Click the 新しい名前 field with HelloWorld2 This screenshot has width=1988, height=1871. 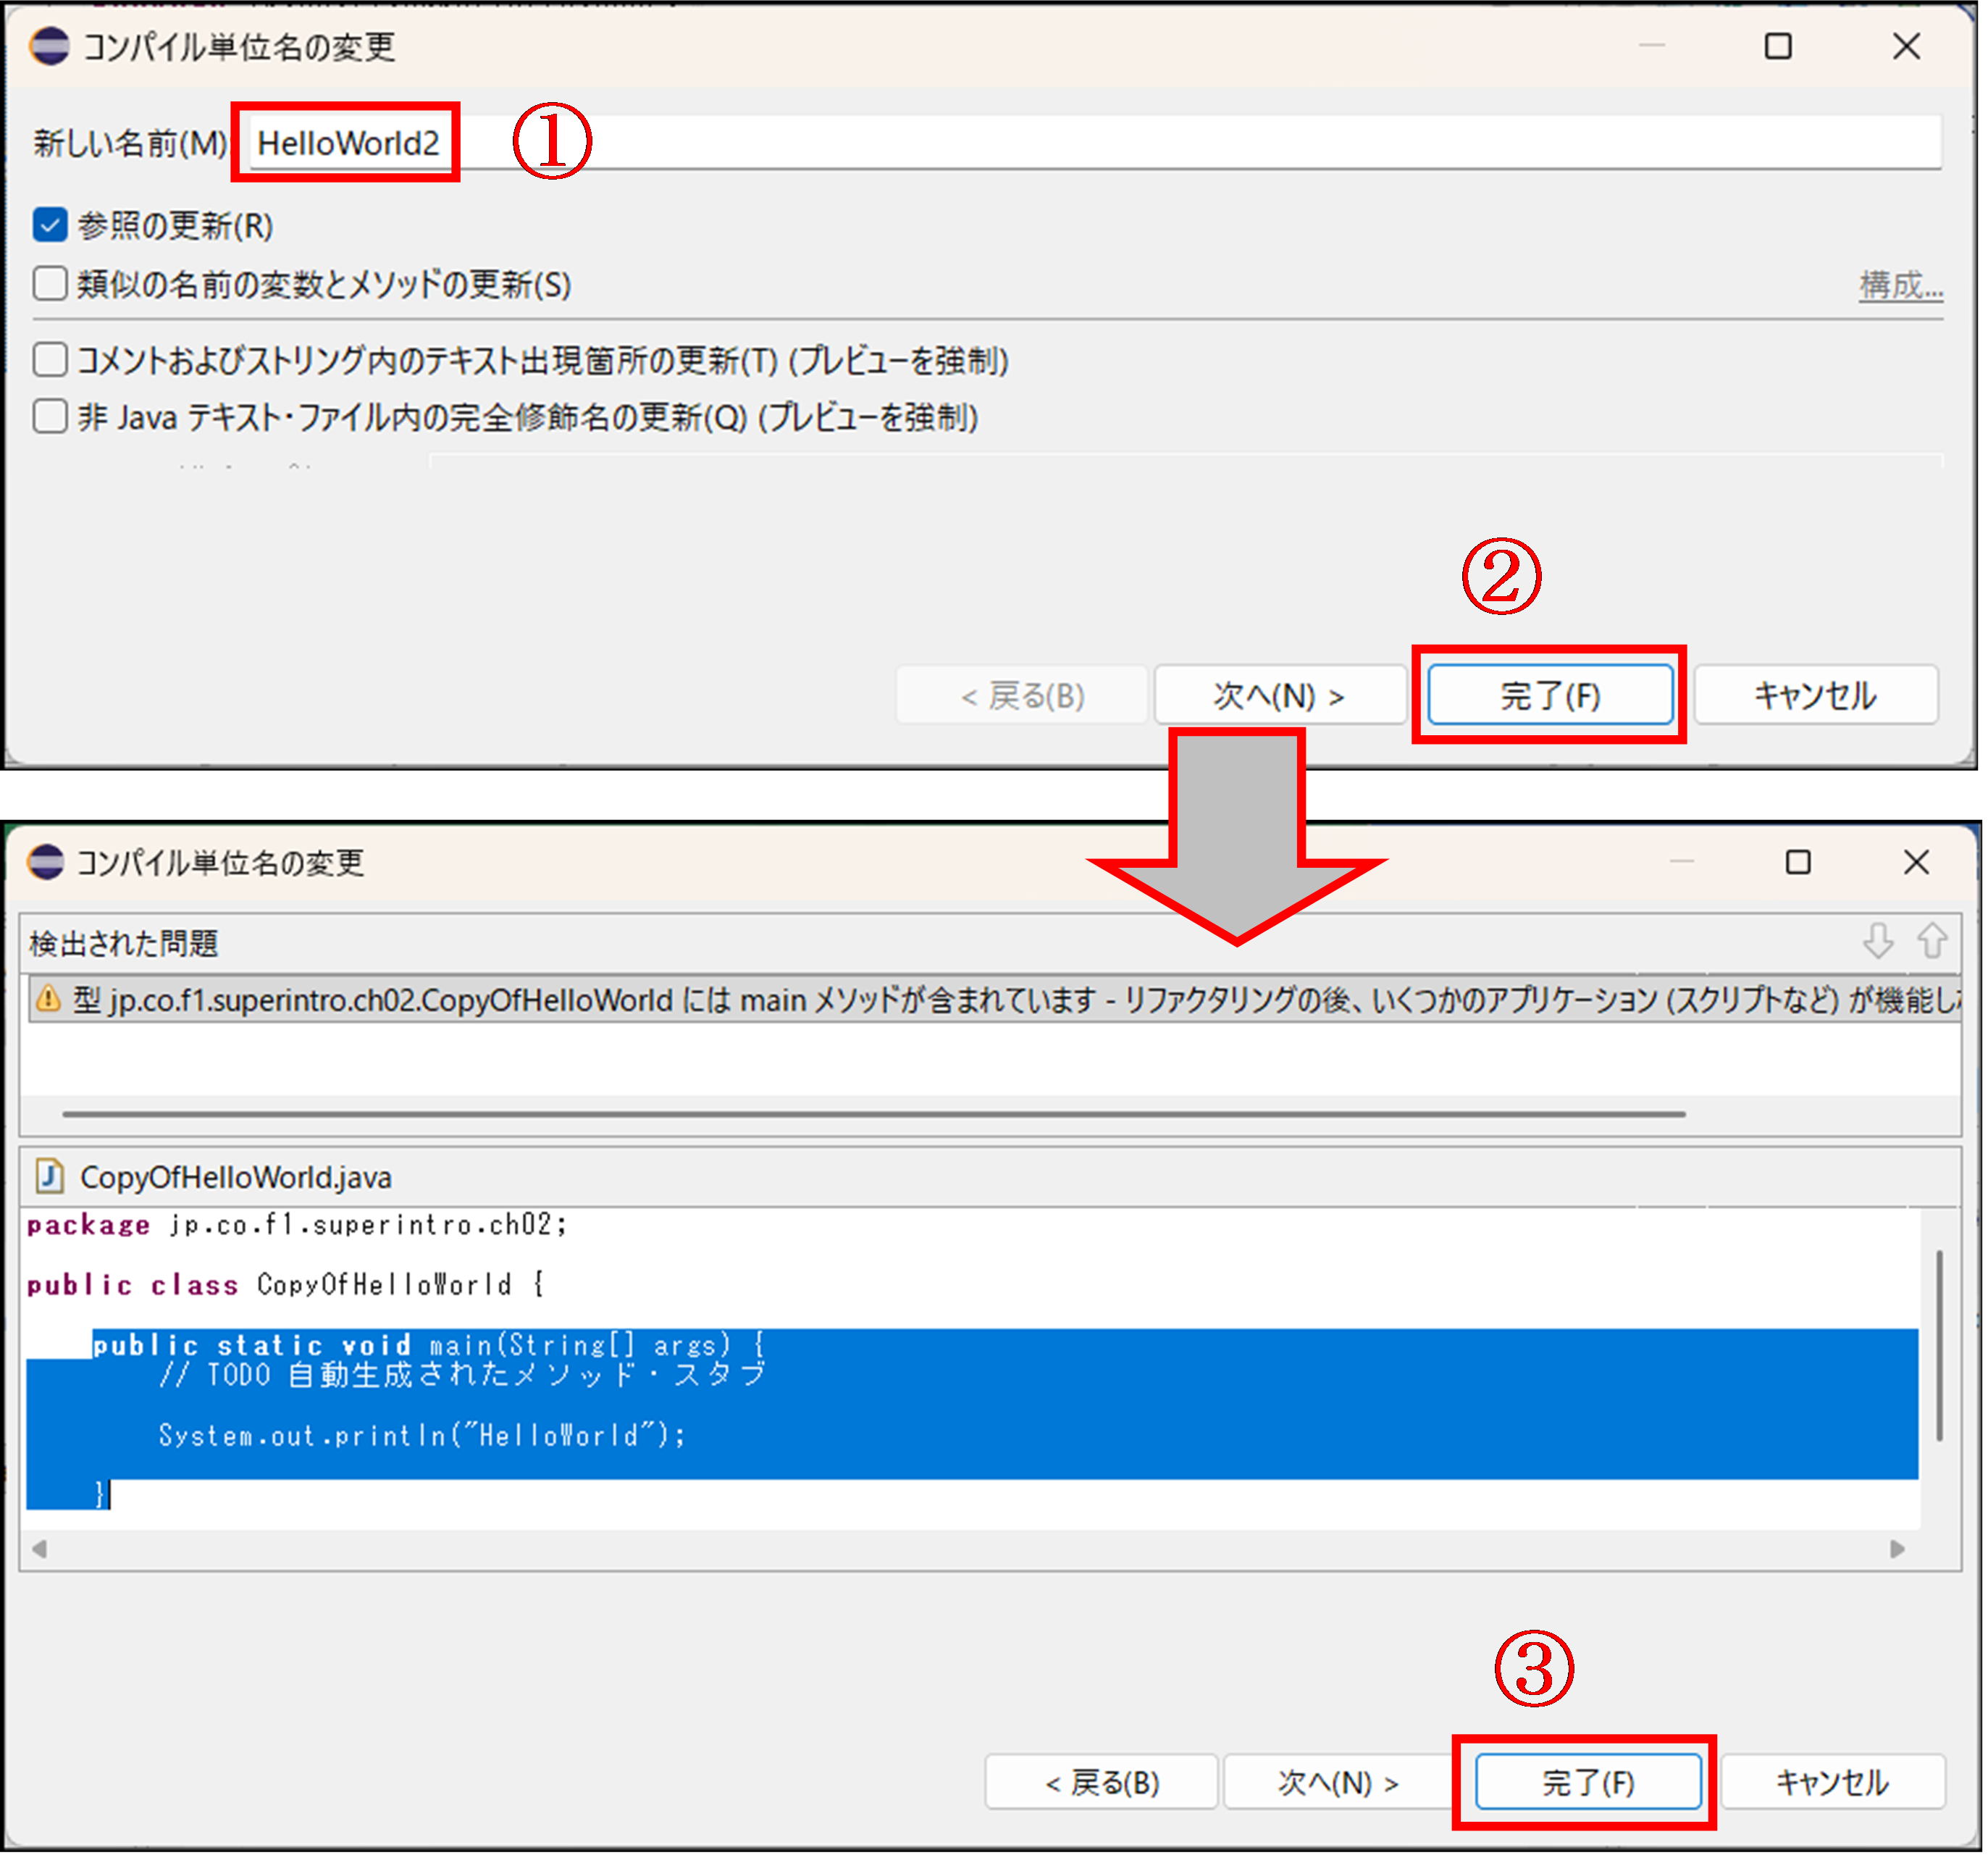coord(348,143)
